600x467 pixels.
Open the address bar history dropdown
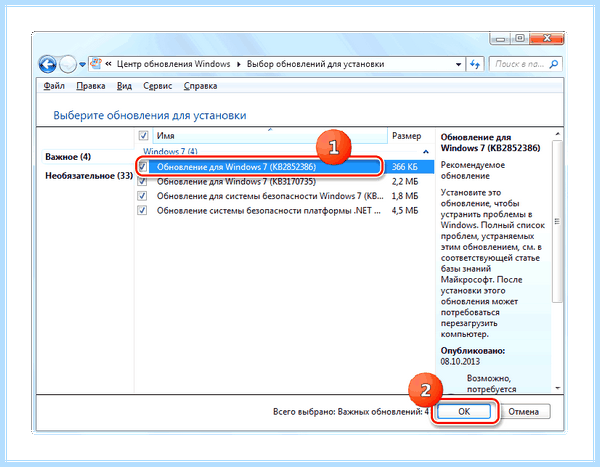[x=458, y=64]
